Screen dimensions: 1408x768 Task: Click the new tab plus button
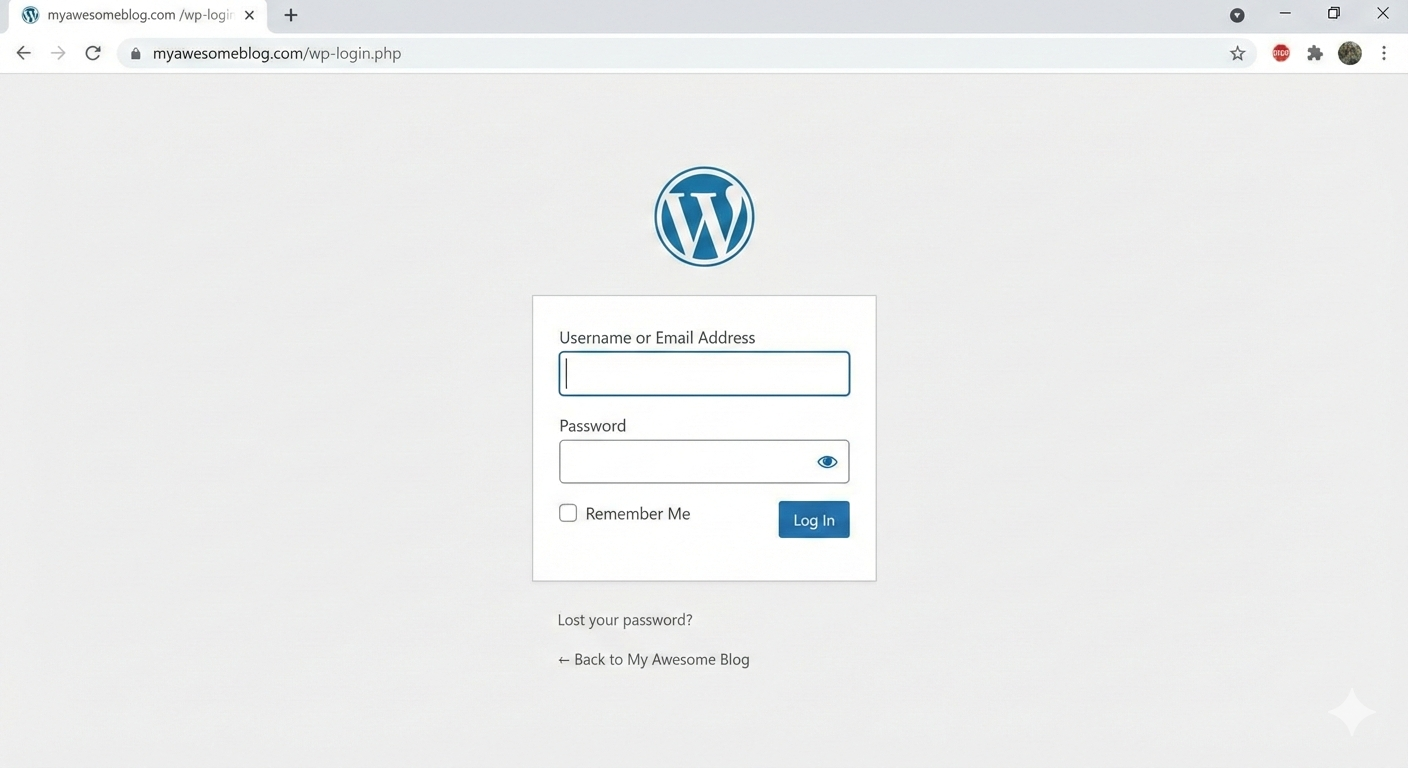point(290,14)
